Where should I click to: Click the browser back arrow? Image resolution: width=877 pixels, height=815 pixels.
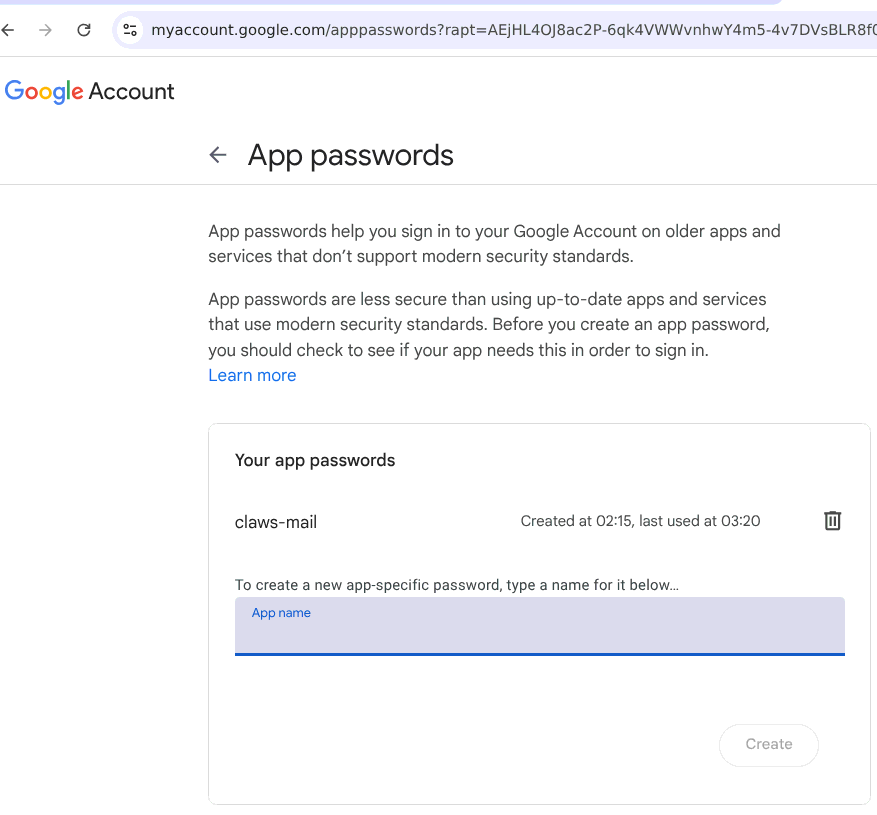(8, 30)
